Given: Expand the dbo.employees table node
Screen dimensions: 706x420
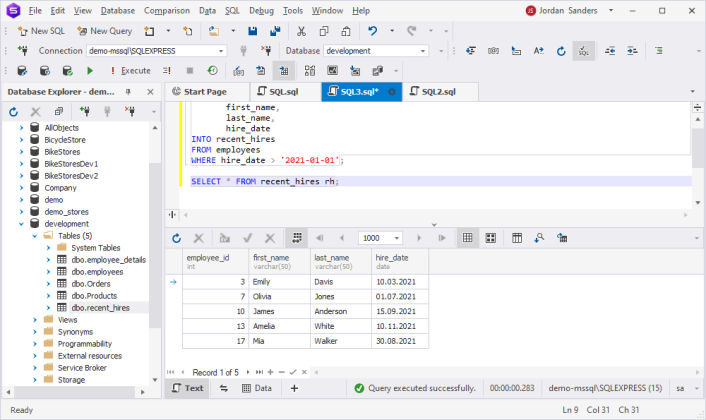Looking at the screenshot, I should tap(48, 272).
